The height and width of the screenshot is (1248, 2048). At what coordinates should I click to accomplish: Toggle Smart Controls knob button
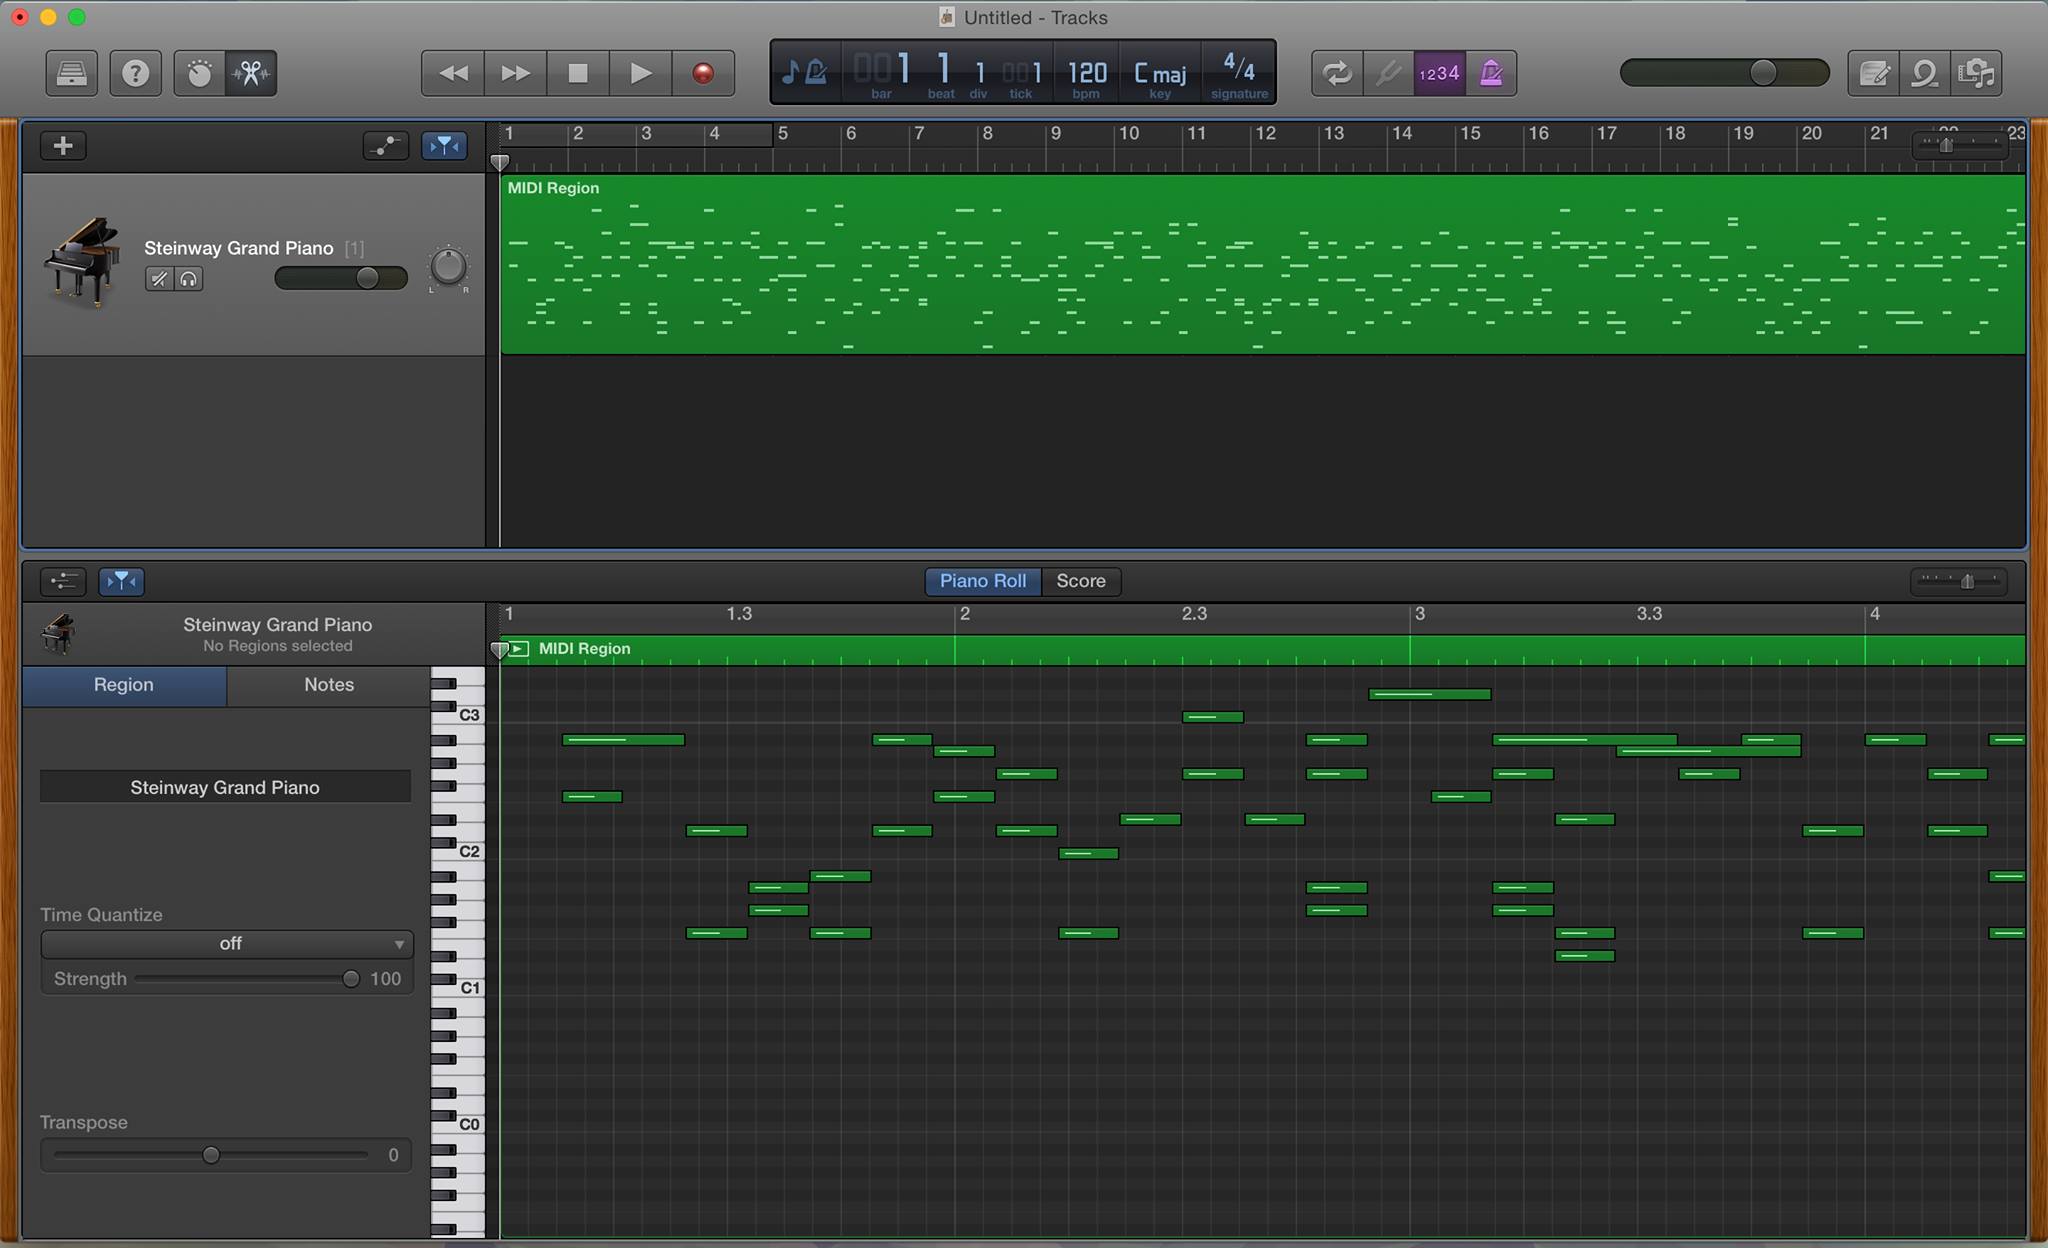point(199,73)
